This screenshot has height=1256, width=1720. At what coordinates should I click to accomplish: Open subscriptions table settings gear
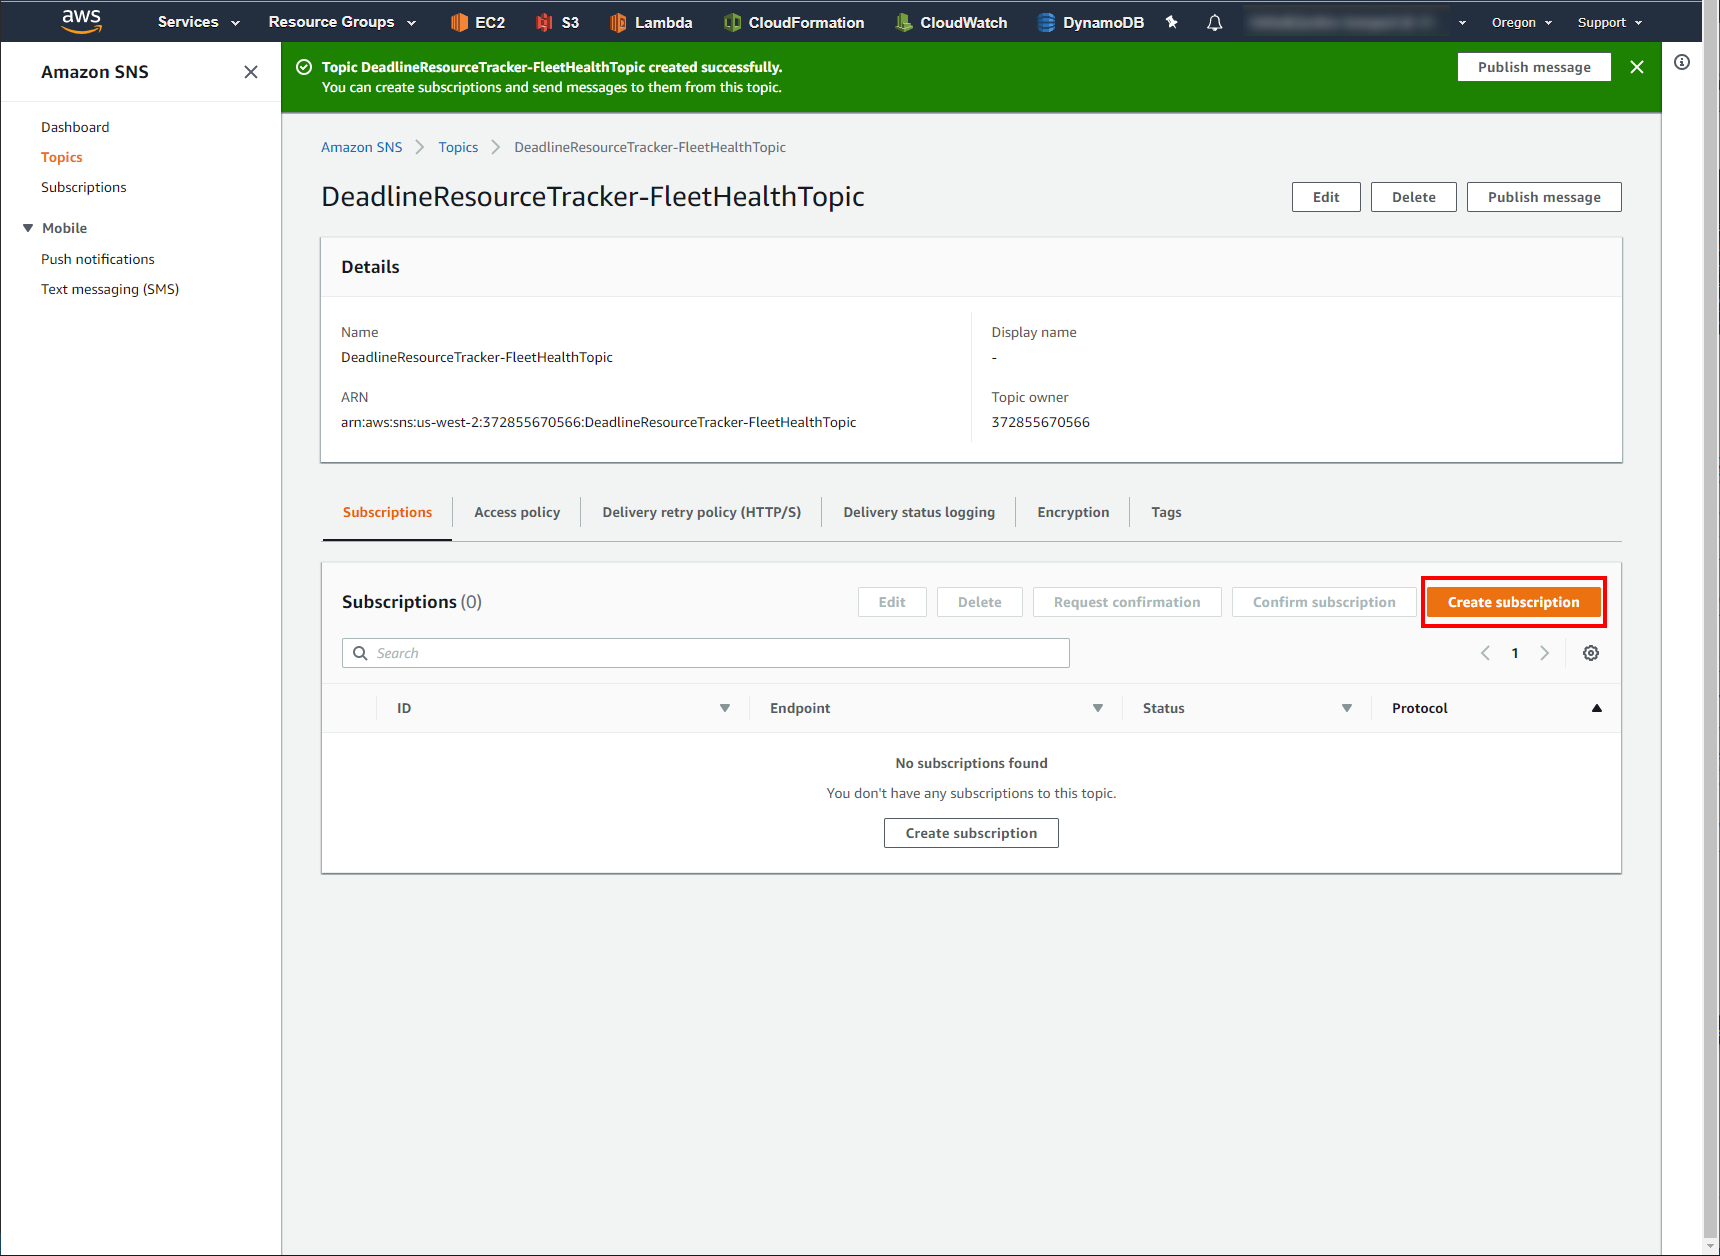(x=1590, y=653)
